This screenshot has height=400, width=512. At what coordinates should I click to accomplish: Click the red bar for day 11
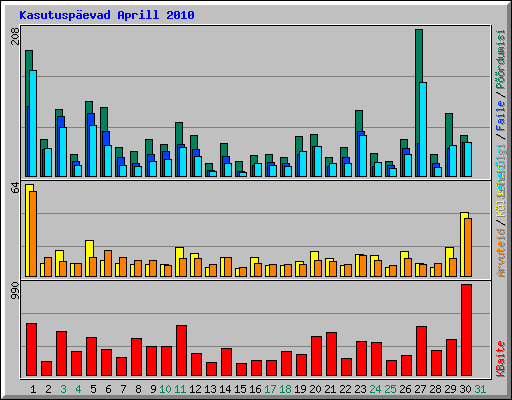point(181,351)
